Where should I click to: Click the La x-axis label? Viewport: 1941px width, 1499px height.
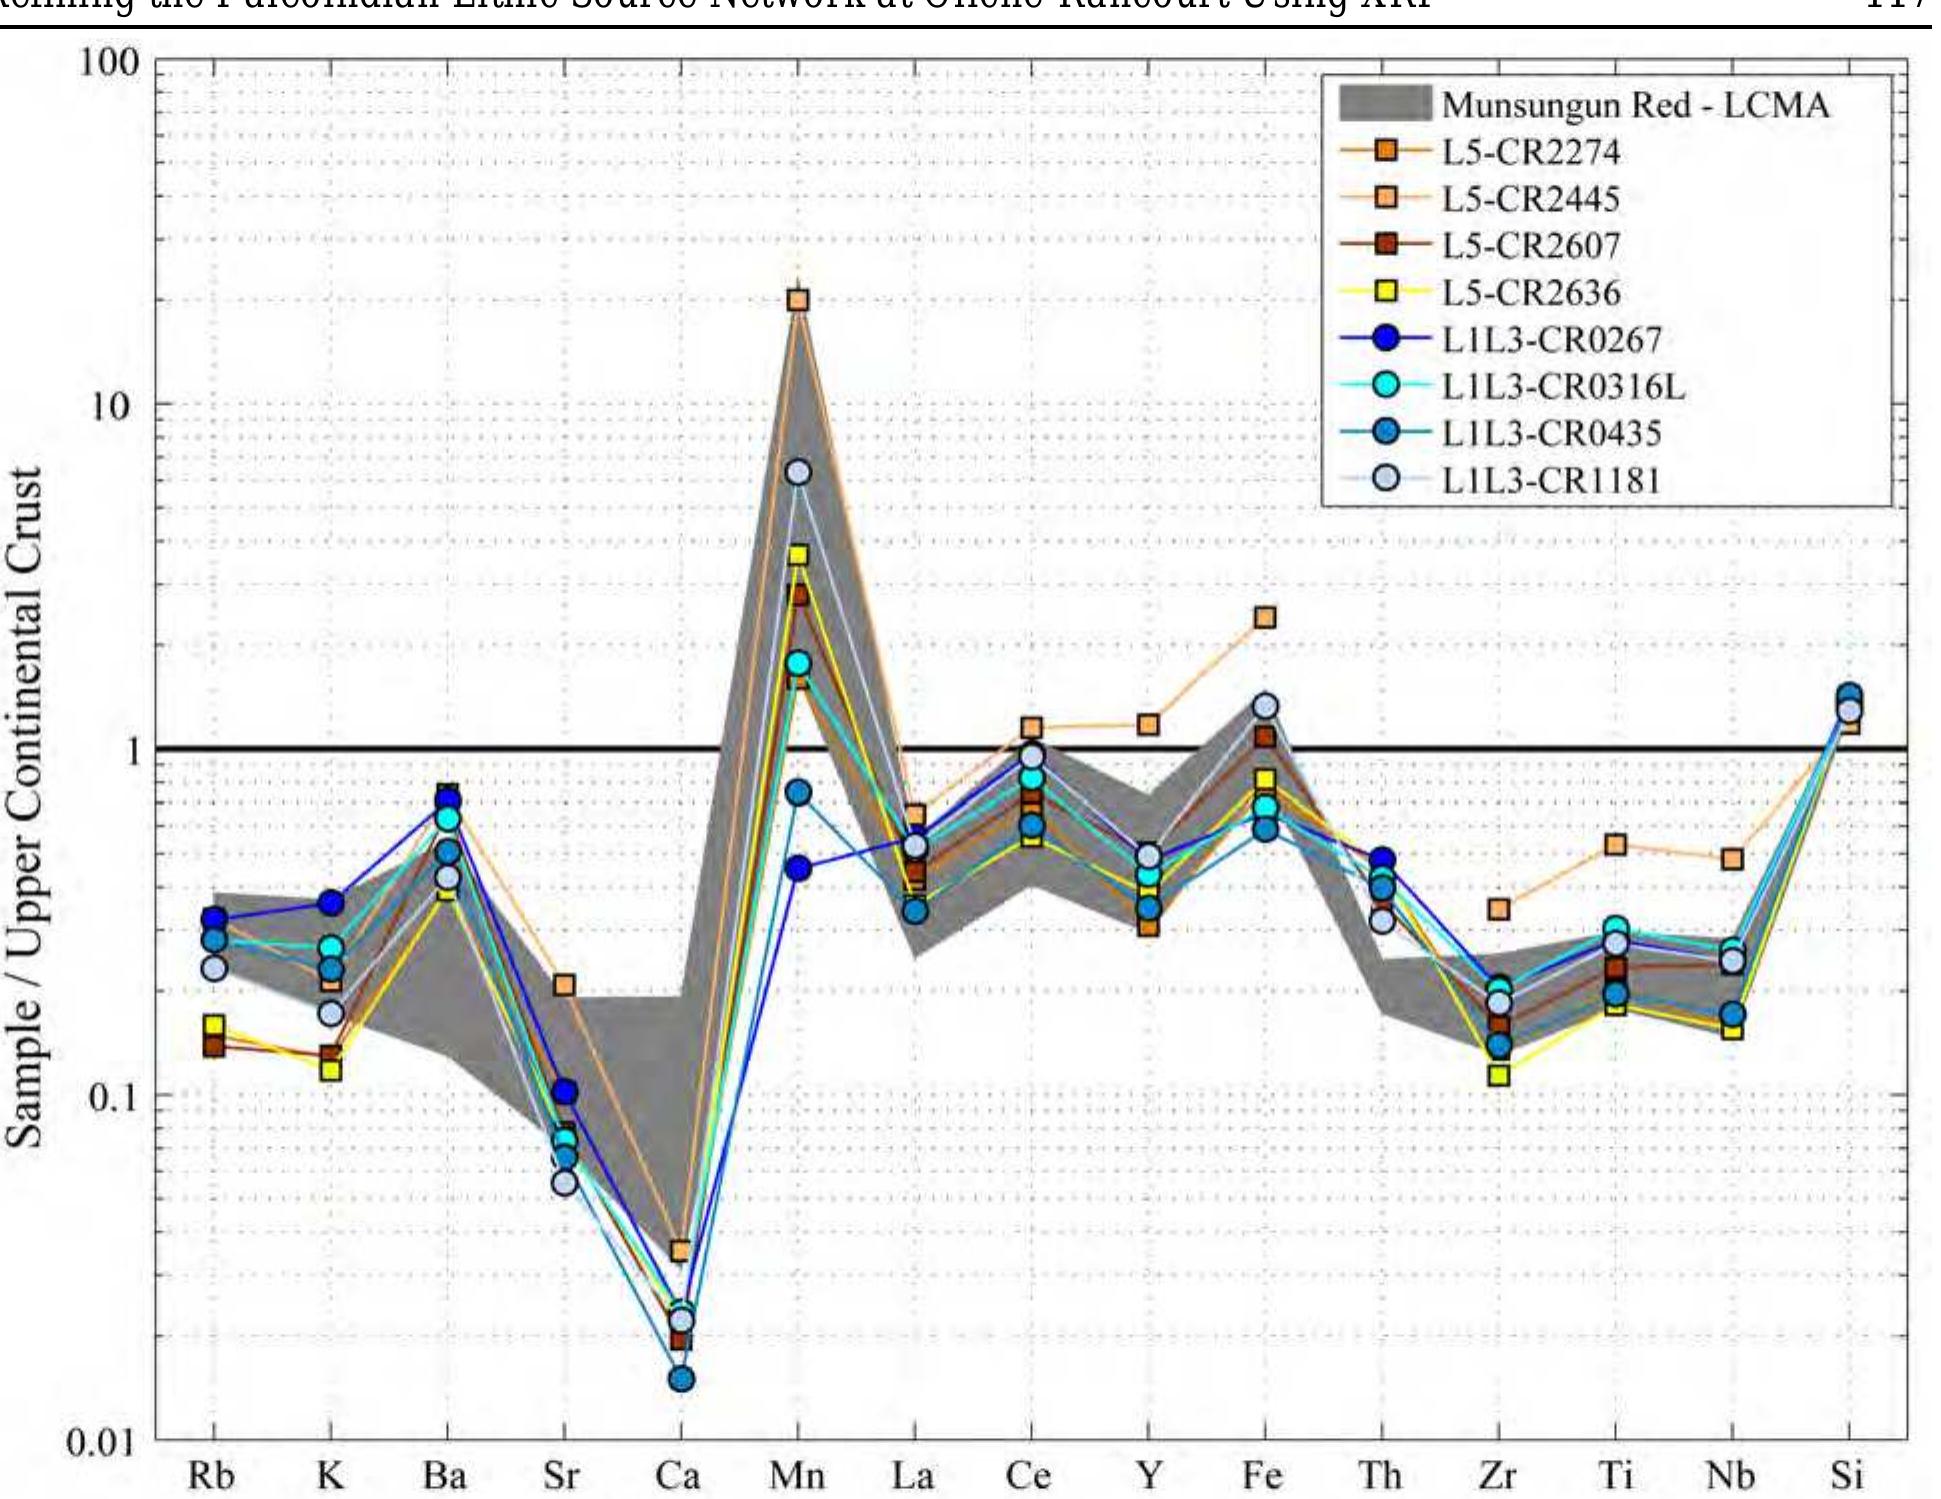click(x=913, y=1476)
